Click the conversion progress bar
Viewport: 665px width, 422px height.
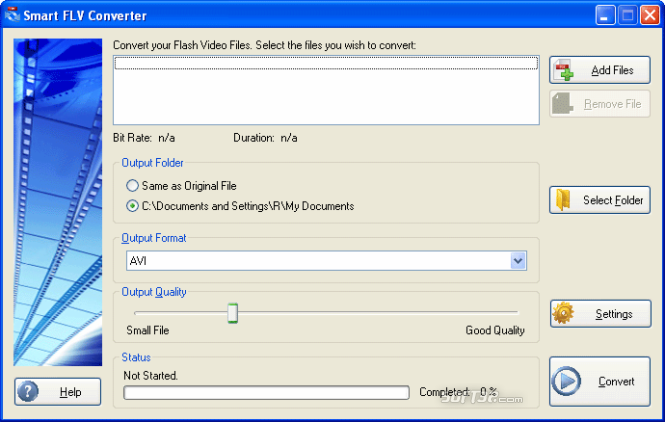[x=266, y=393]
